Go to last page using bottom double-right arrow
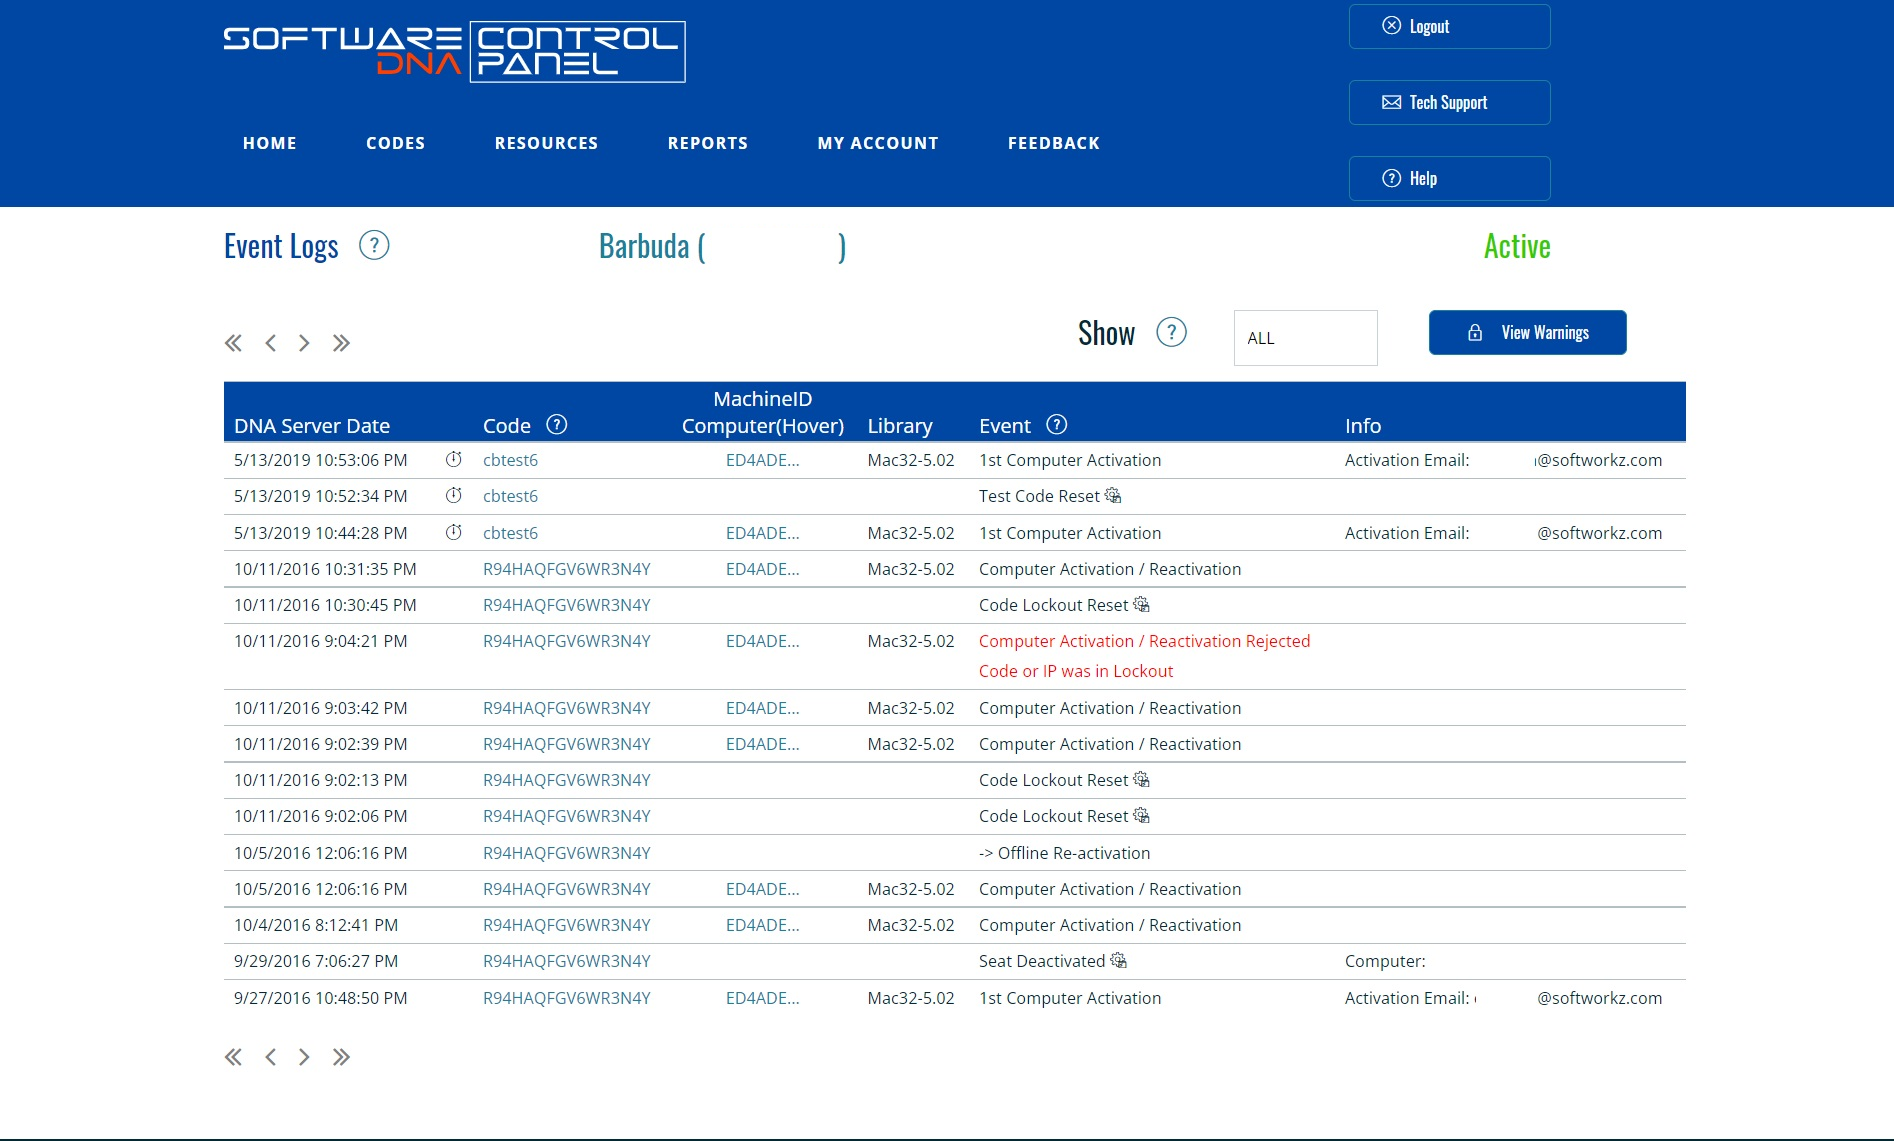 [x=341, y=1057]
